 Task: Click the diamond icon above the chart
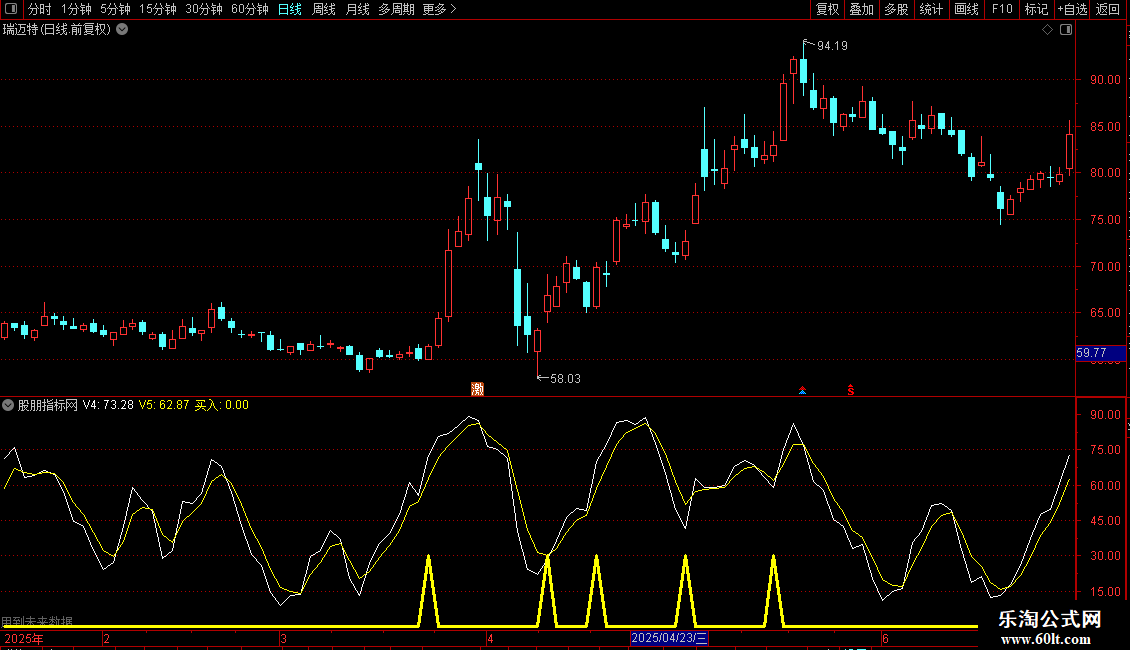click(x=1048, y=30)
